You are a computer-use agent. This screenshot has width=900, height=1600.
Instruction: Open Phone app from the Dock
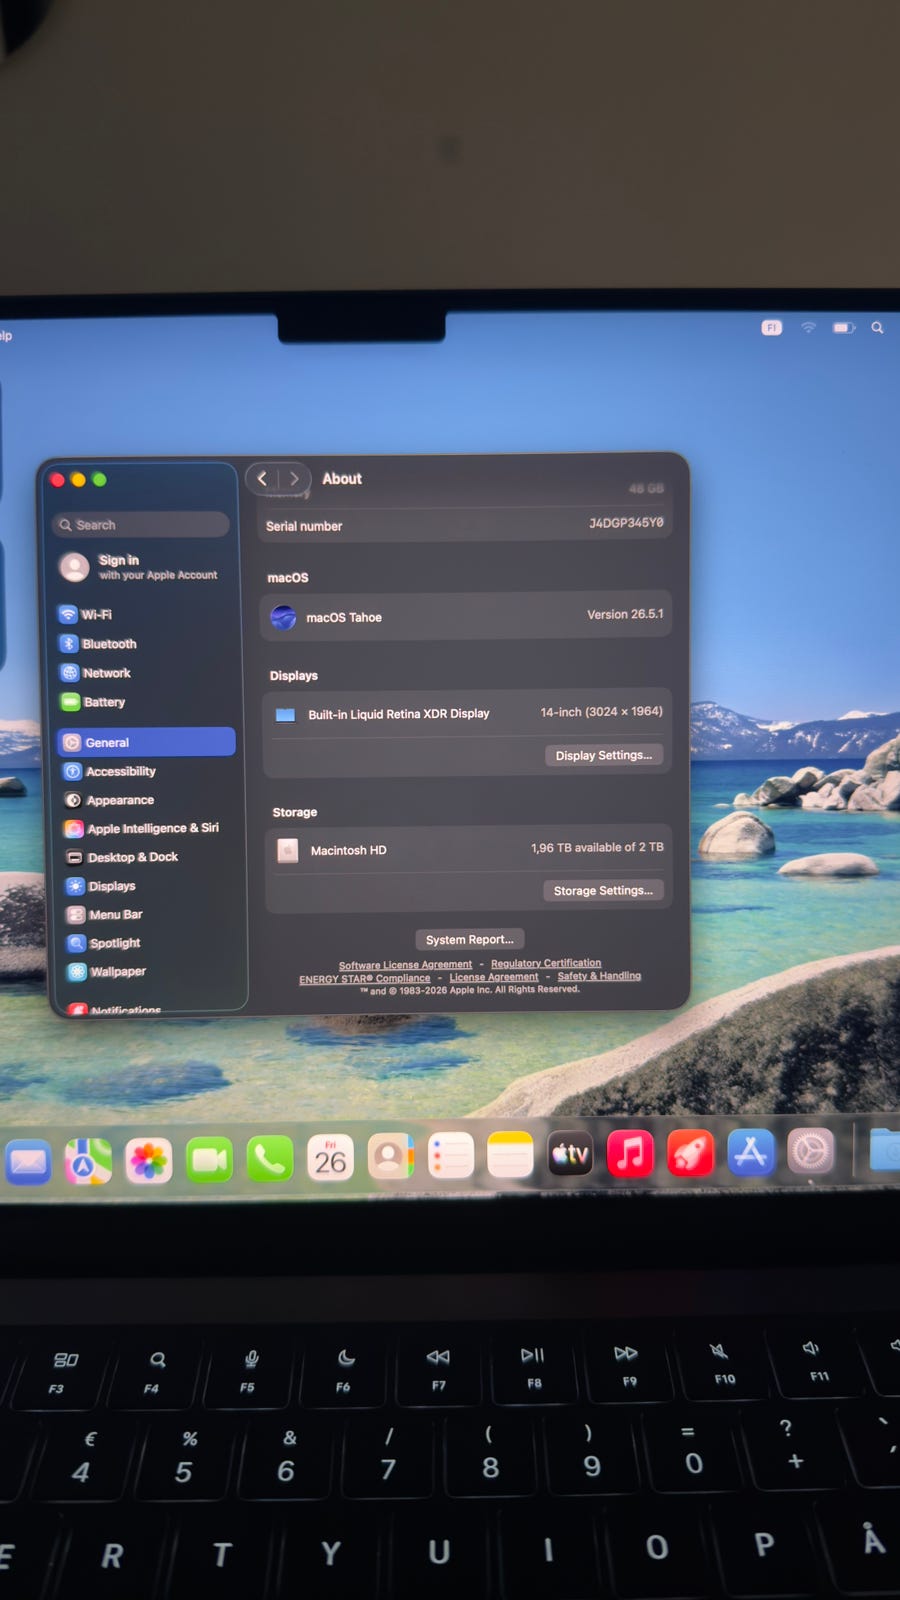[270, 1159]
